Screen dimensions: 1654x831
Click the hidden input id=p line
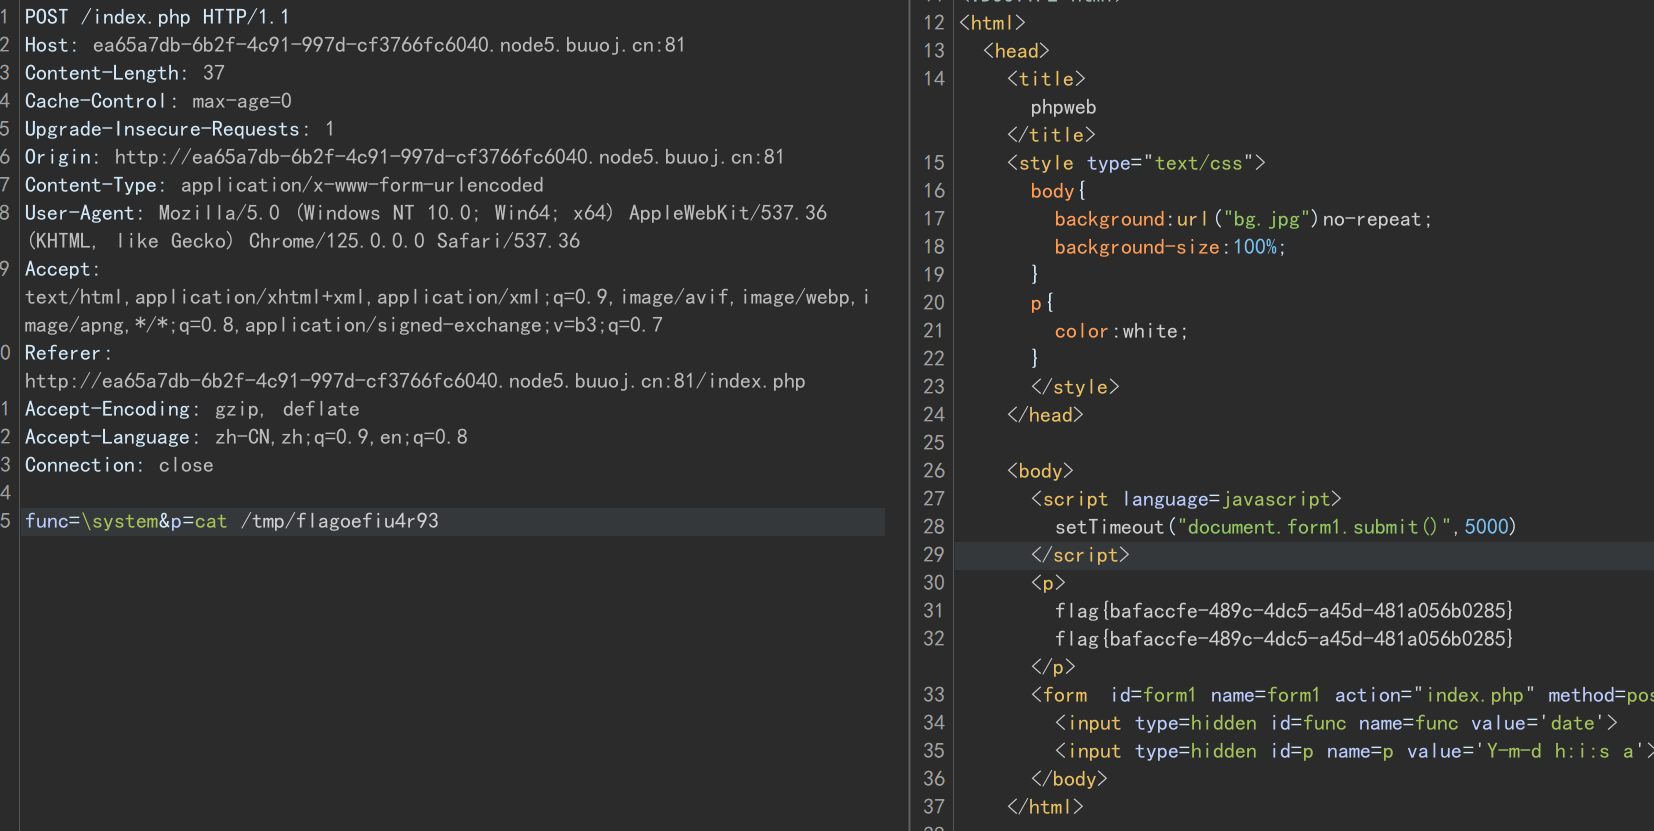coord(1354,750)
